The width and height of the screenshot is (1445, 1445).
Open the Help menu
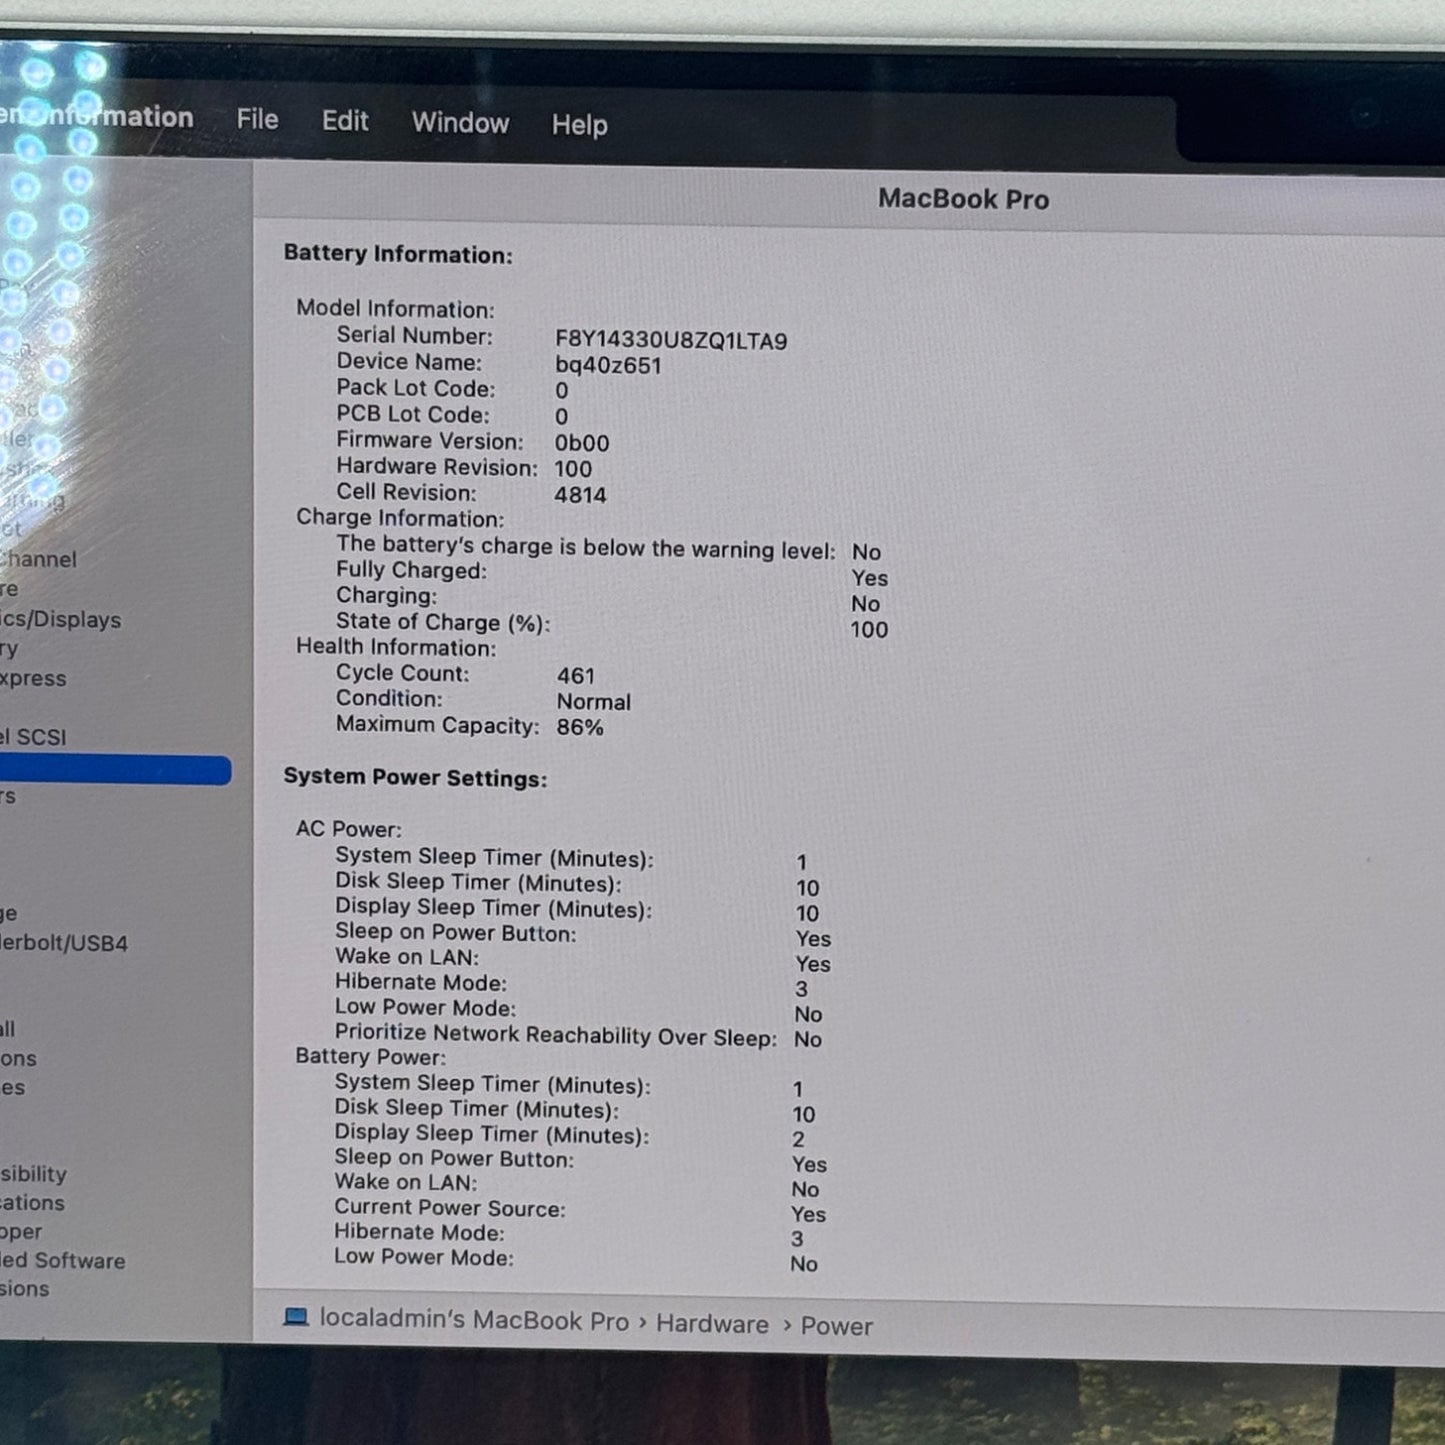click(x=579, y=125)
